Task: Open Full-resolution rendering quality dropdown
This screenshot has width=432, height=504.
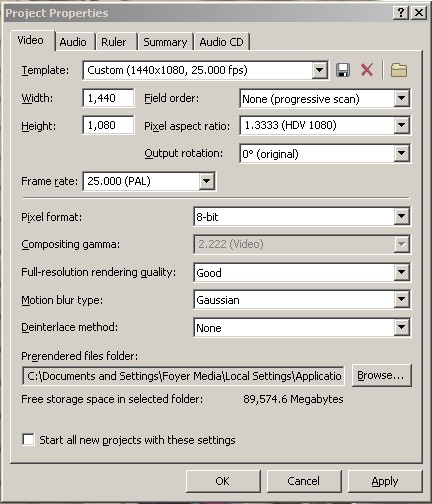Action: coord(401,272)
